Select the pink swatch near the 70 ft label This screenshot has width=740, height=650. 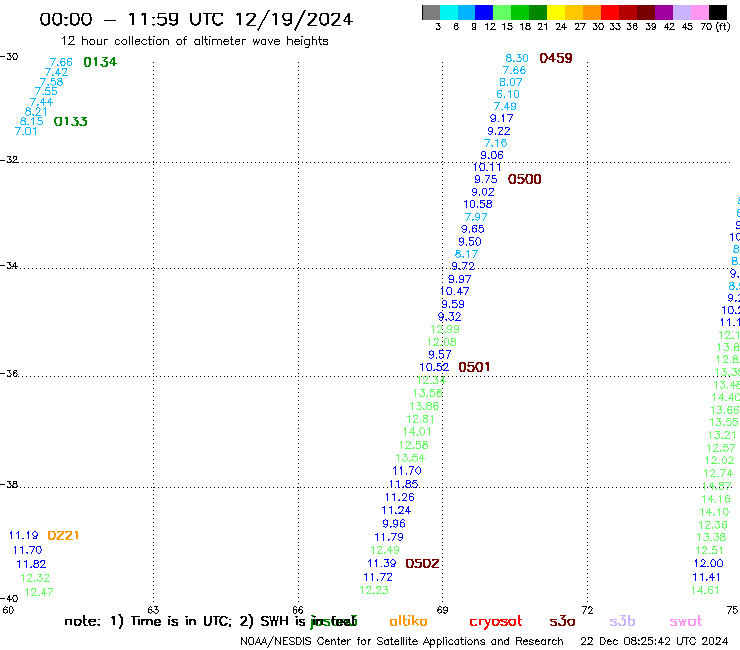coord(699,12)
